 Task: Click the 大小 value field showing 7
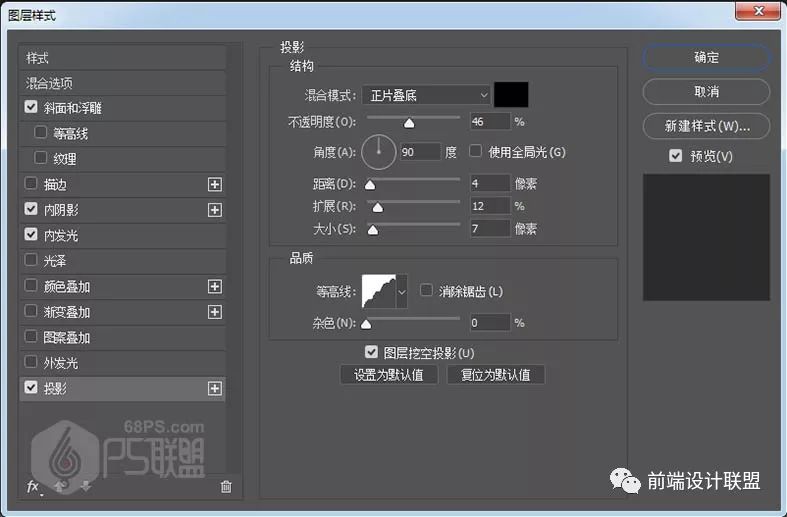point(490,229)
